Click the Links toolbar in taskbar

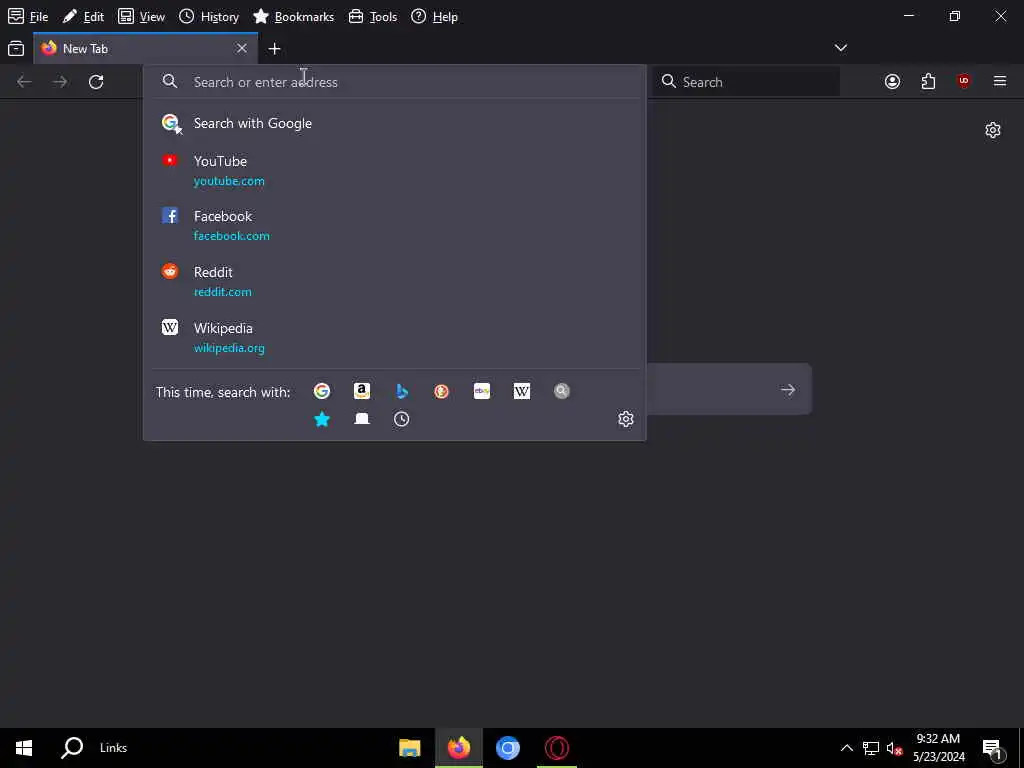click(x=114, y=748)
